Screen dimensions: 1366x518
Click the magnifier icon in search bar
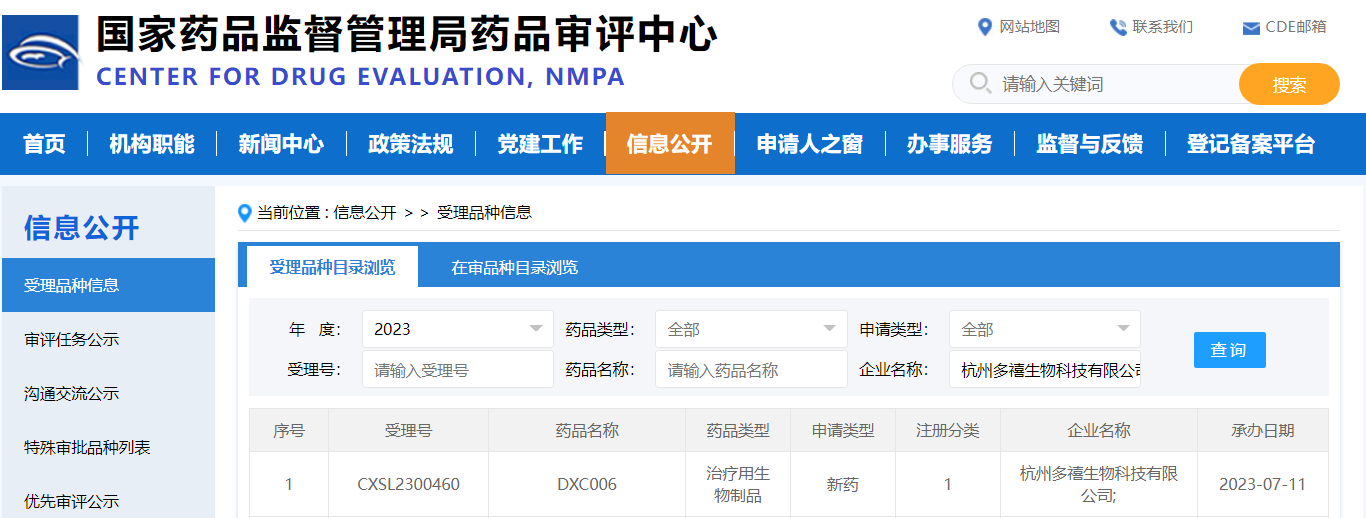981,84
